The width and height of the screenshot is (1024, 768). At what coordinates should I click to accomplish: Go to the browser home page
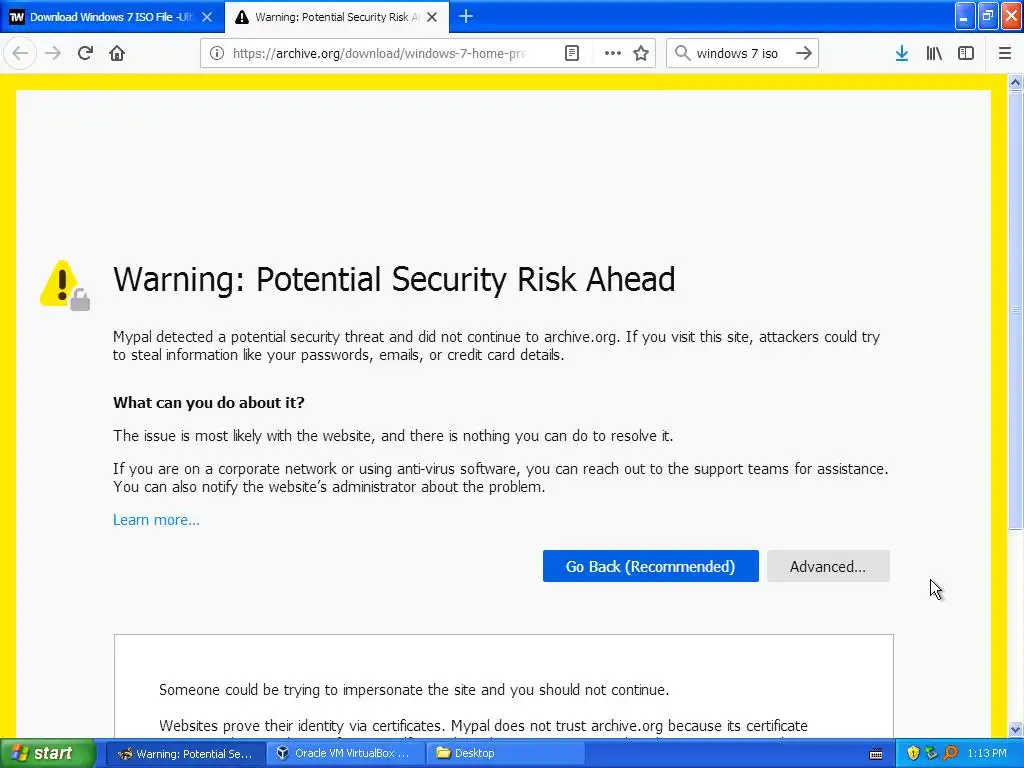[117, 53]
